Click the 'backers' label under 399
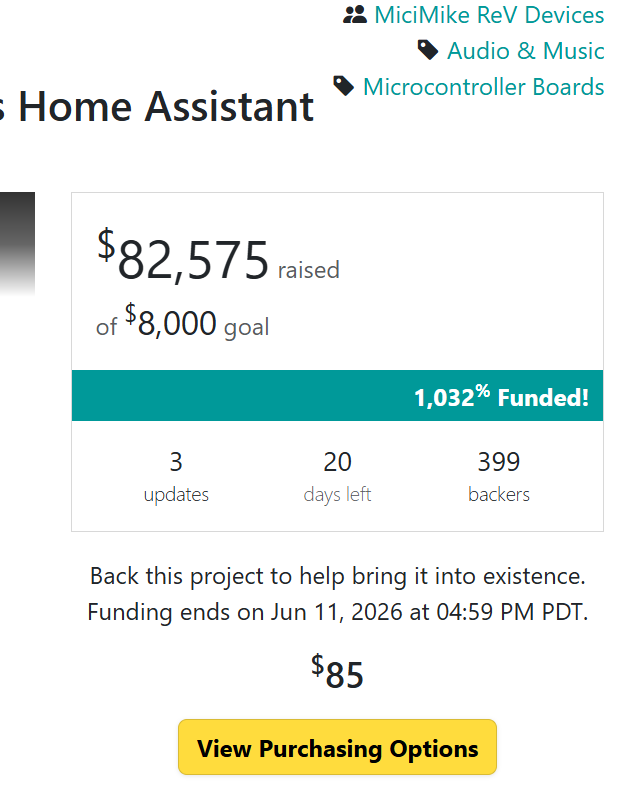 point(499,494)
